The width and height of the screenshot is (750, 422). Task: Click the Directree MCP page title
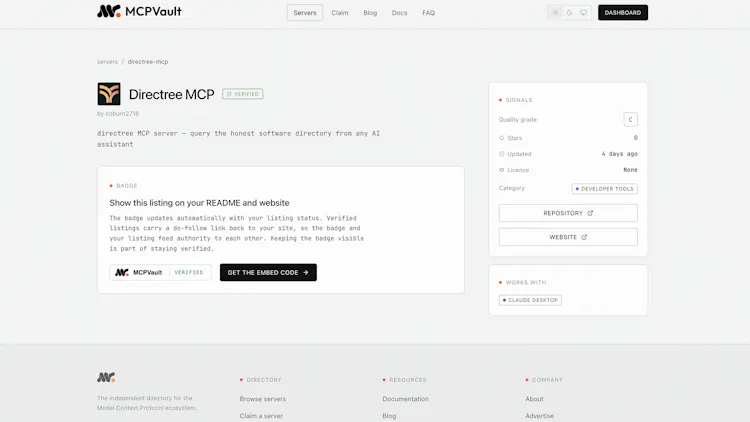[x=172, y=94]
